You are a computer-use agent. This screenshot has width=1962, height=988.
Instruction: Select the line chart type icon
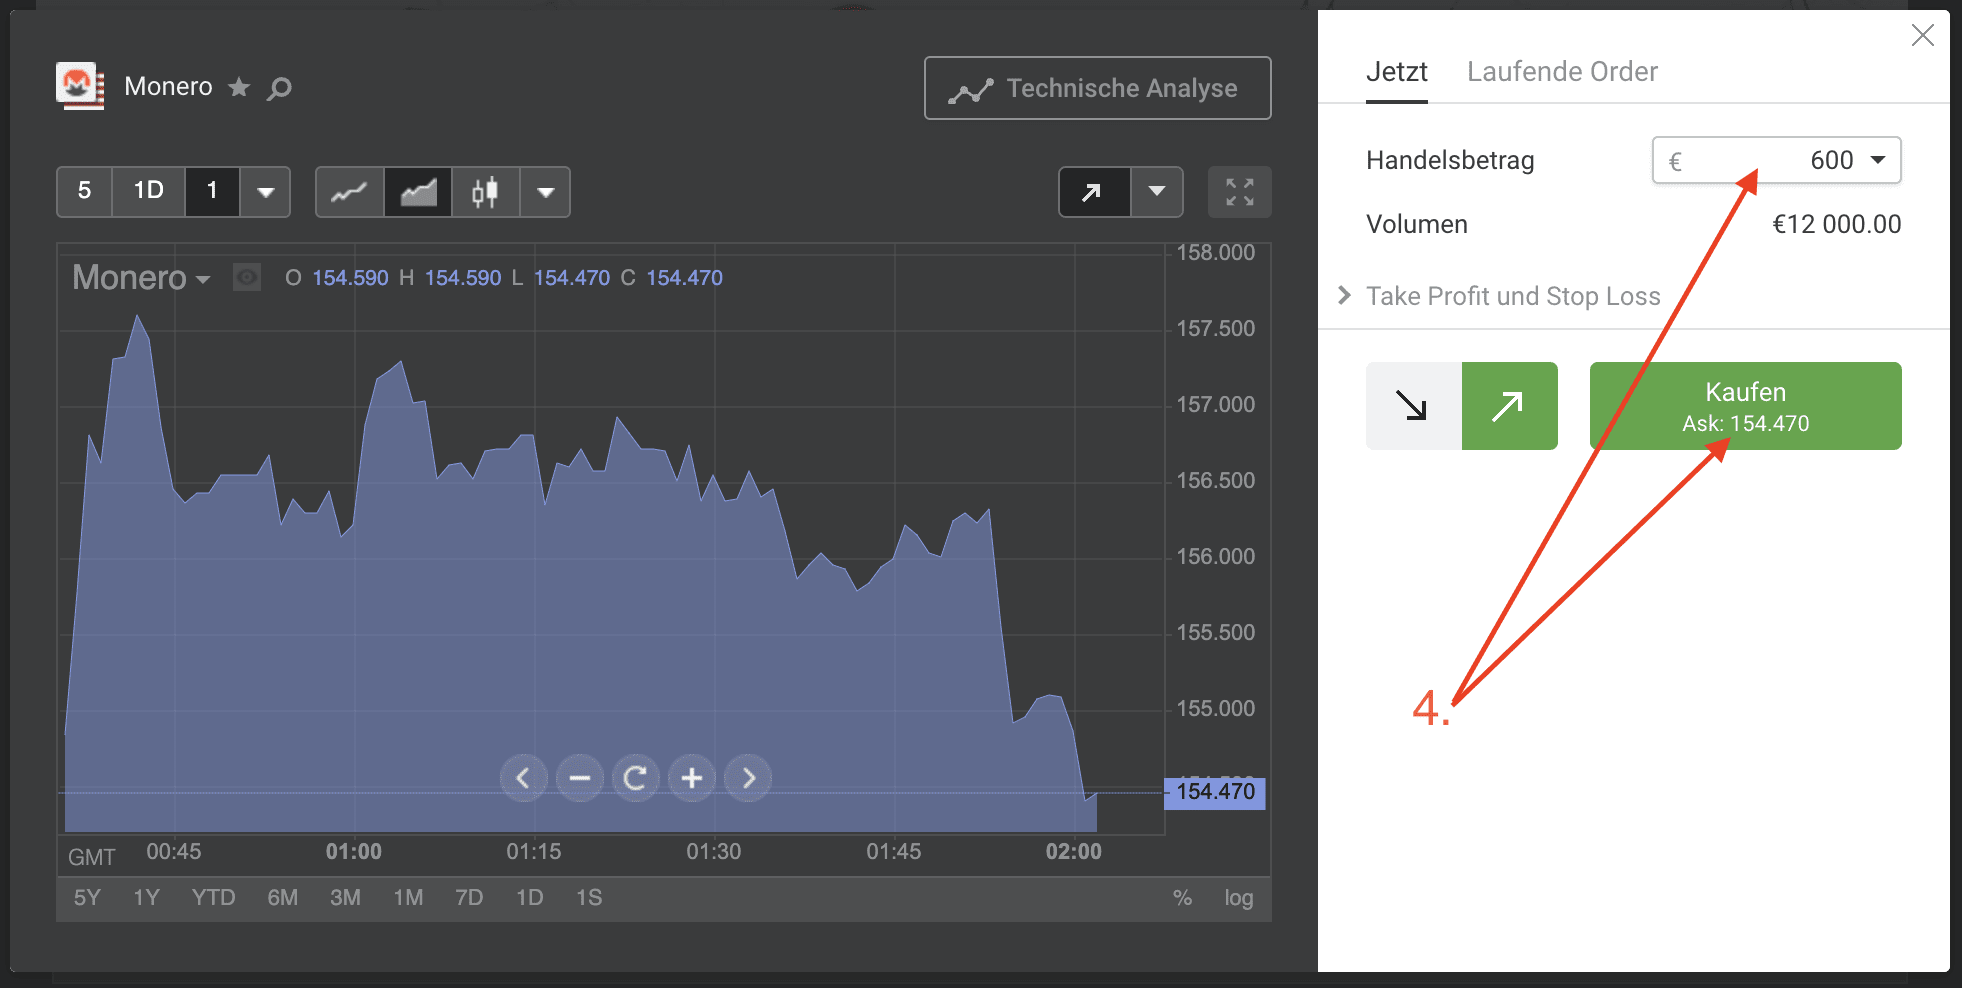349,192
